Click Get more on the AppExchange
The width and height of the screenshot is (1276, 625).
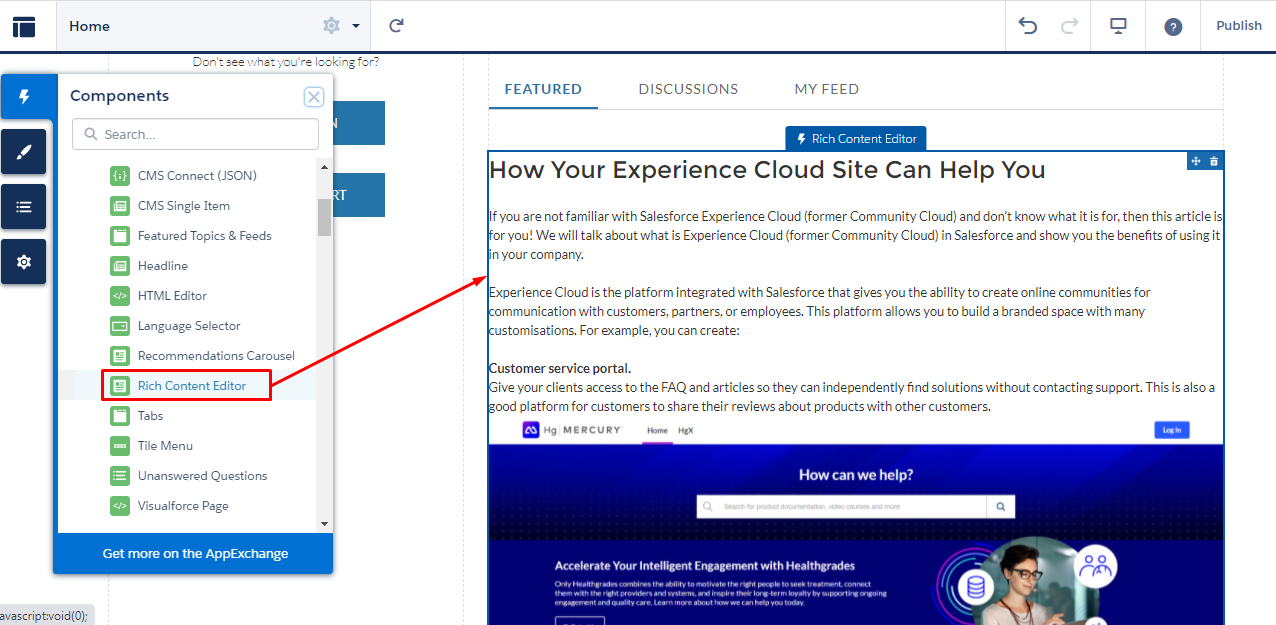pos(195,553)
